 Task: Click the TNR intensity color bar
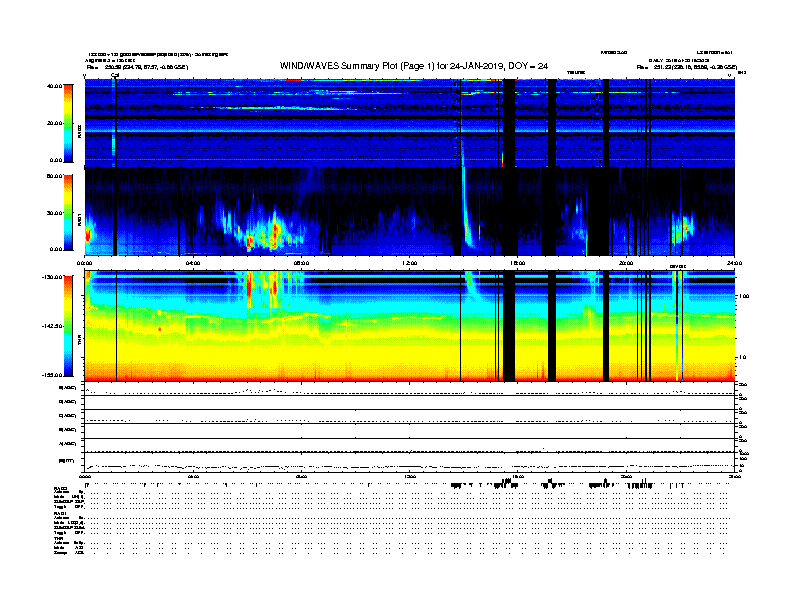click(x=68, y=326)
